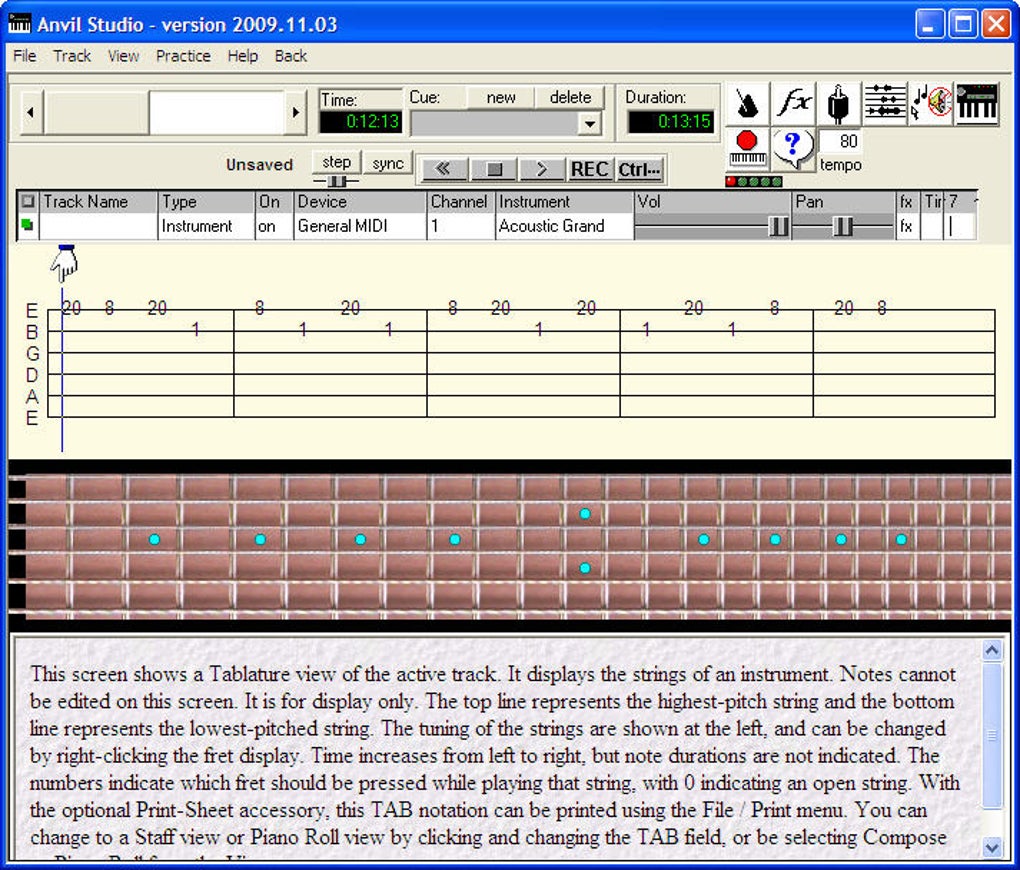The image size is (1020, 870).
Task: Click the Anvil Studio title bar icon
Action: click(x=20, y=24)
